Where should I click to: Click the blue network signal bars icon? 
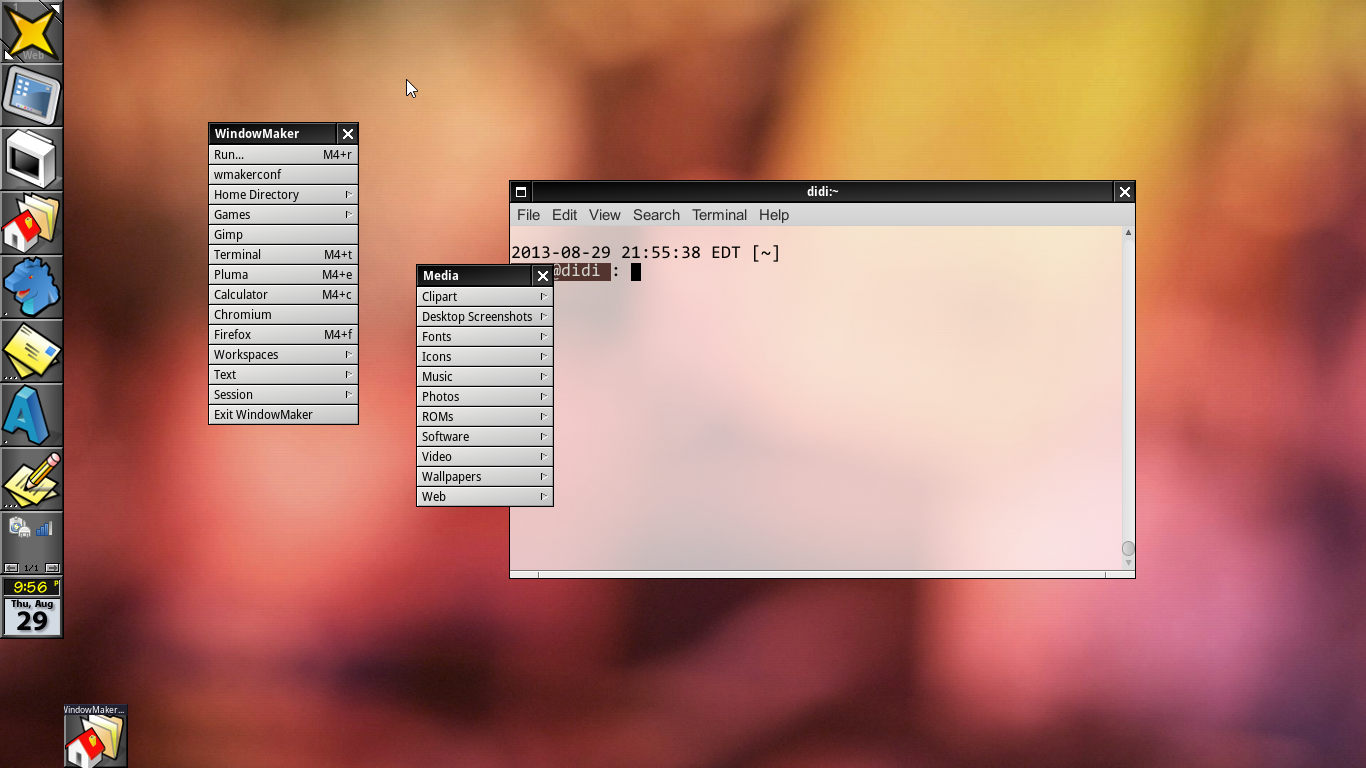coord(44,528)
